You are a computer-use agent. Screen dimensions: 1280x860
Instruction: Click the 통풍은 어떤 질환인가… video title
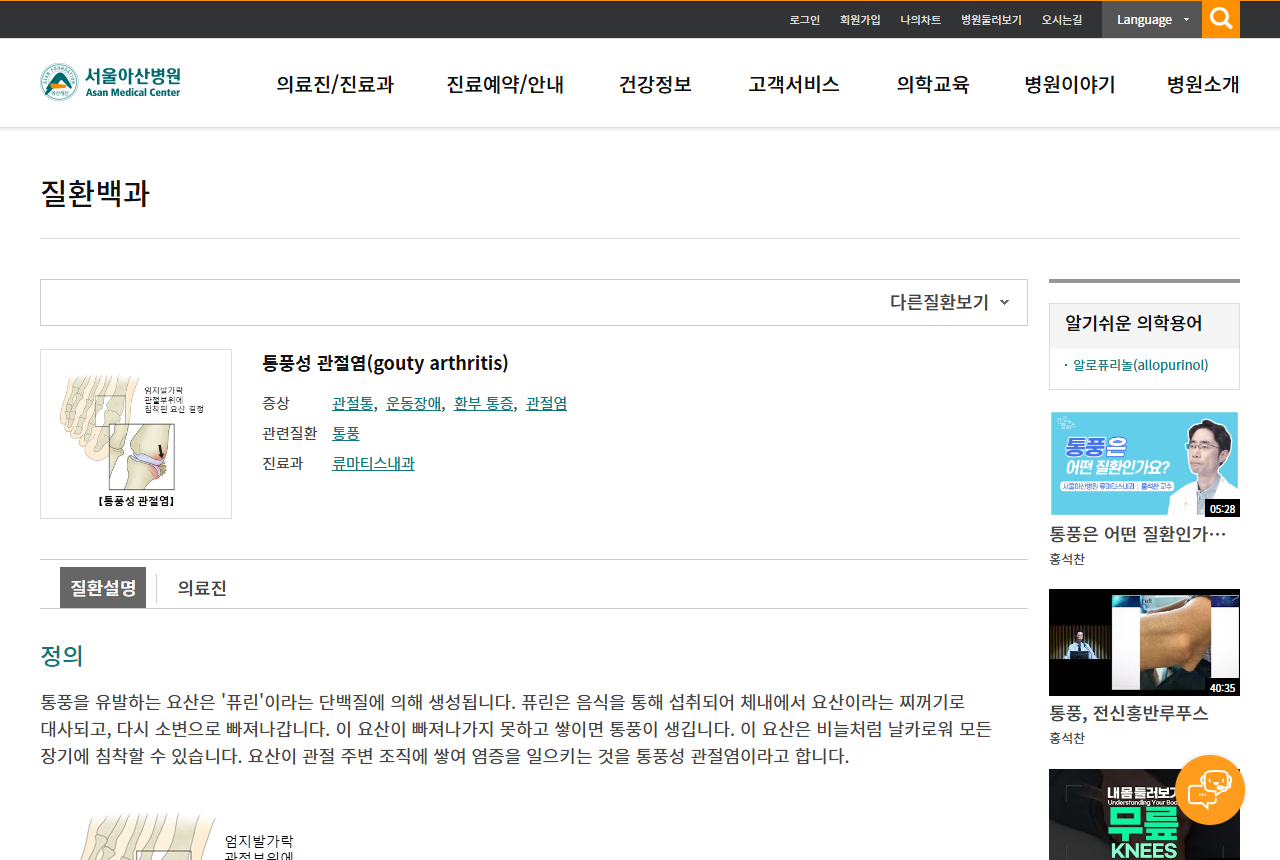[1138, 534]
